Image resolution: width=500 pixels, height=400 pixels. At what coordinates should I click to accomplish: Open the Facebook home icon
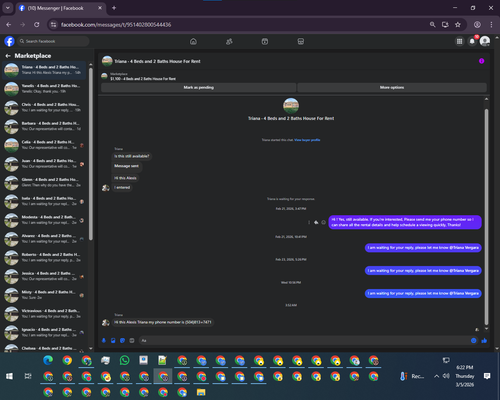[193, 41]
